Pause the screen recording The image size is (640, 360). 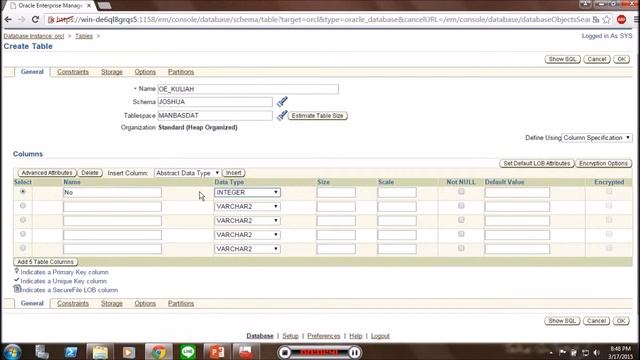tap(355, 352)
